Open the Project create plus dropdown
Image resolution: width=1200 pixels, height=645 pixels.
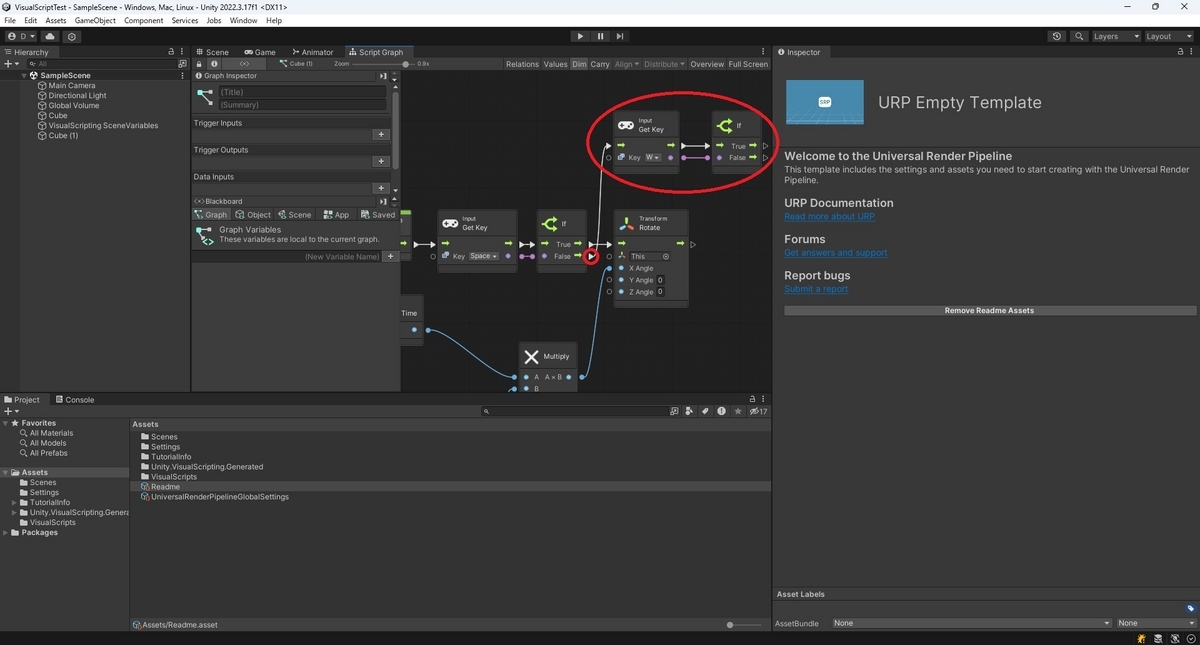[11, 411]
